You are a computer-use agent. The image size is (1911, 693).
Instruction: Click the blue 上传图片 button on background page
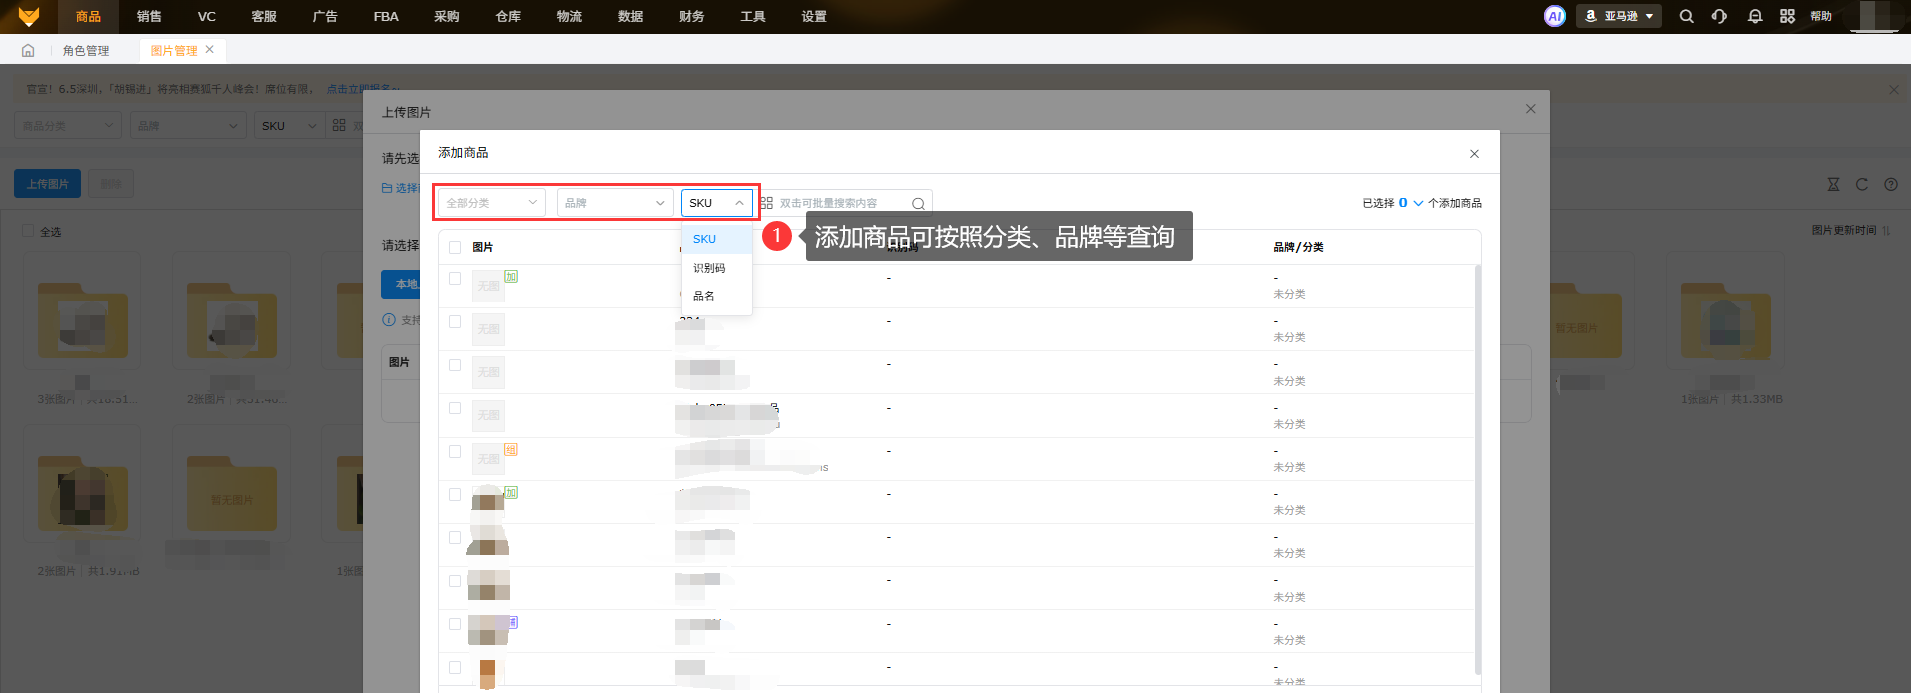pos(47,184)
